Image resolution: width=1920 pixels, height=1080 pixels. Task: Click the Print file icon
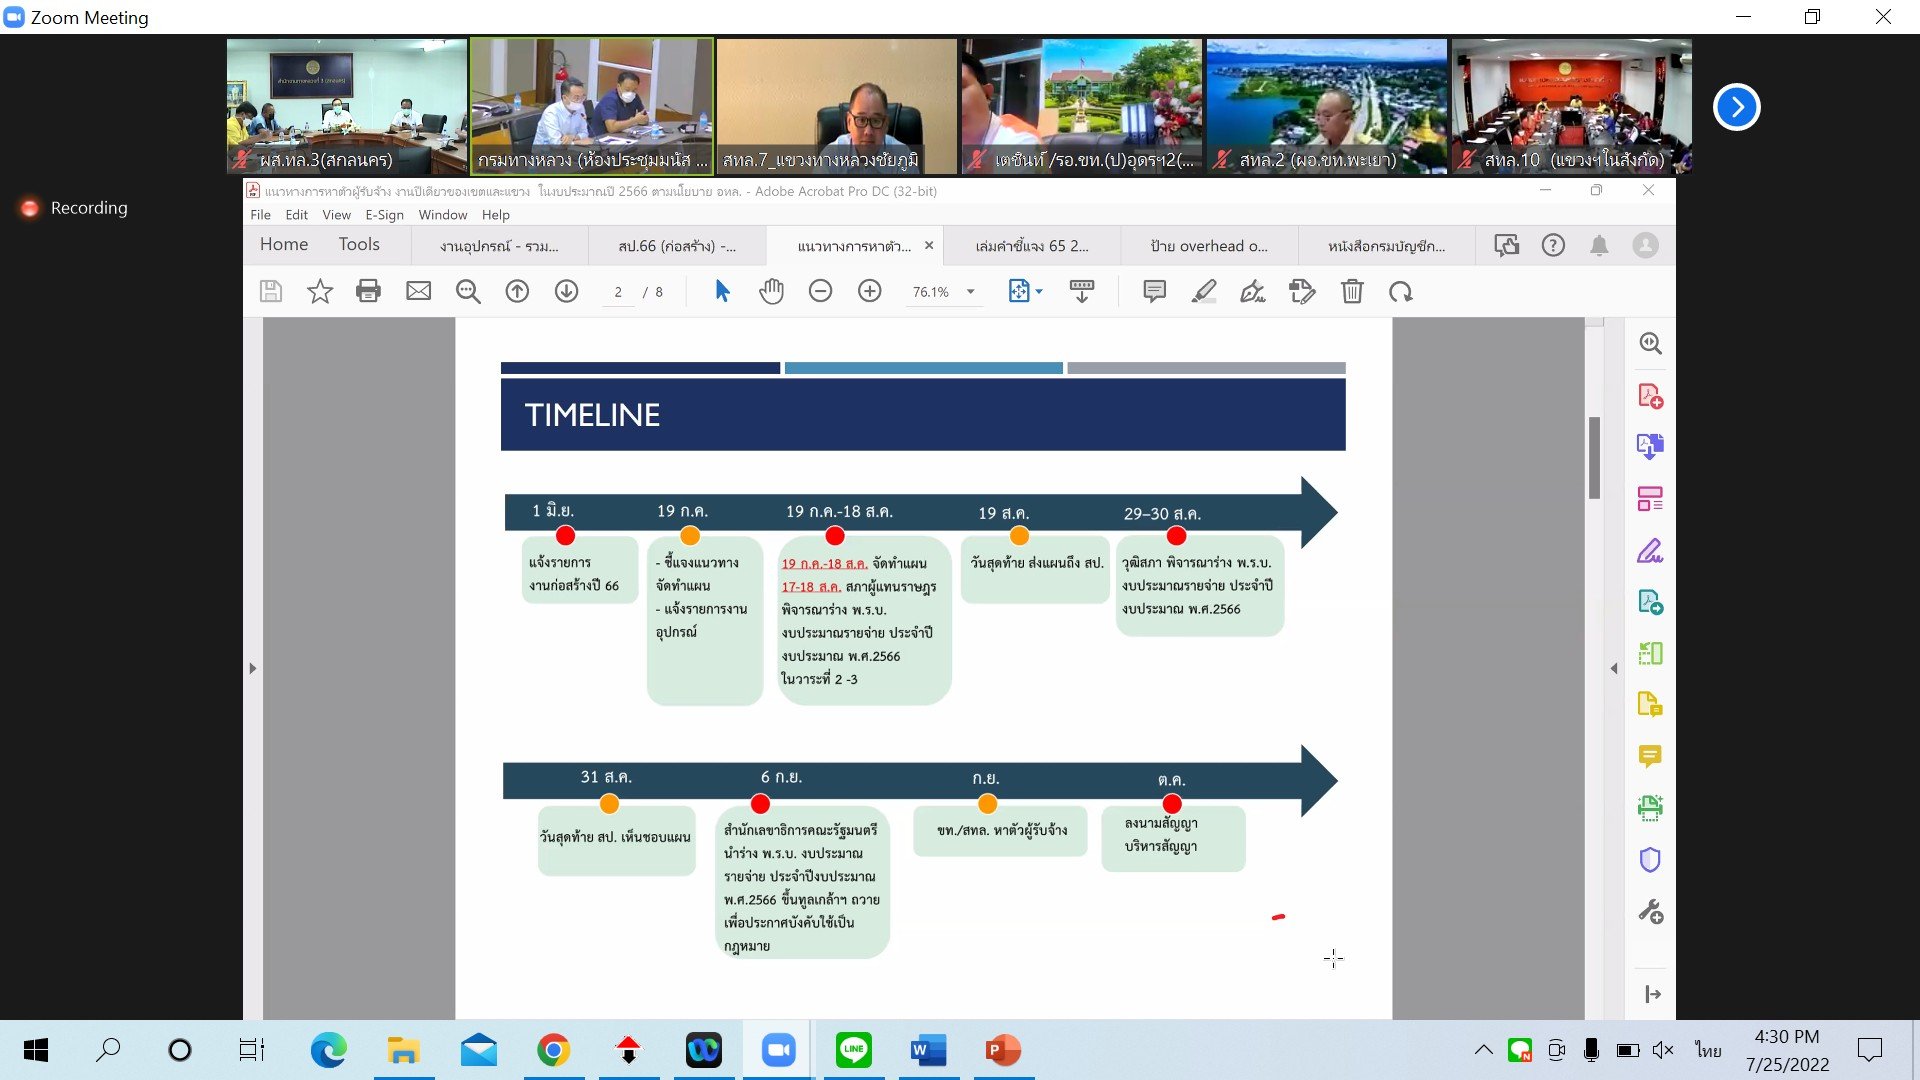(x=368, y=291)
